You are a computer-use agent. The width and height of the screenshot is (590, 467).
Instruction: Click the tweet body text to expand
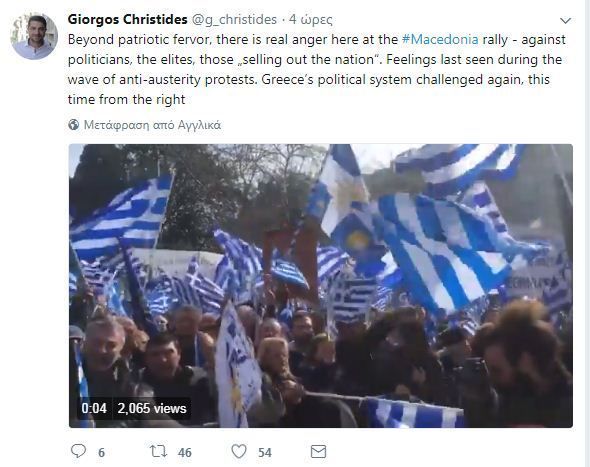316,70
